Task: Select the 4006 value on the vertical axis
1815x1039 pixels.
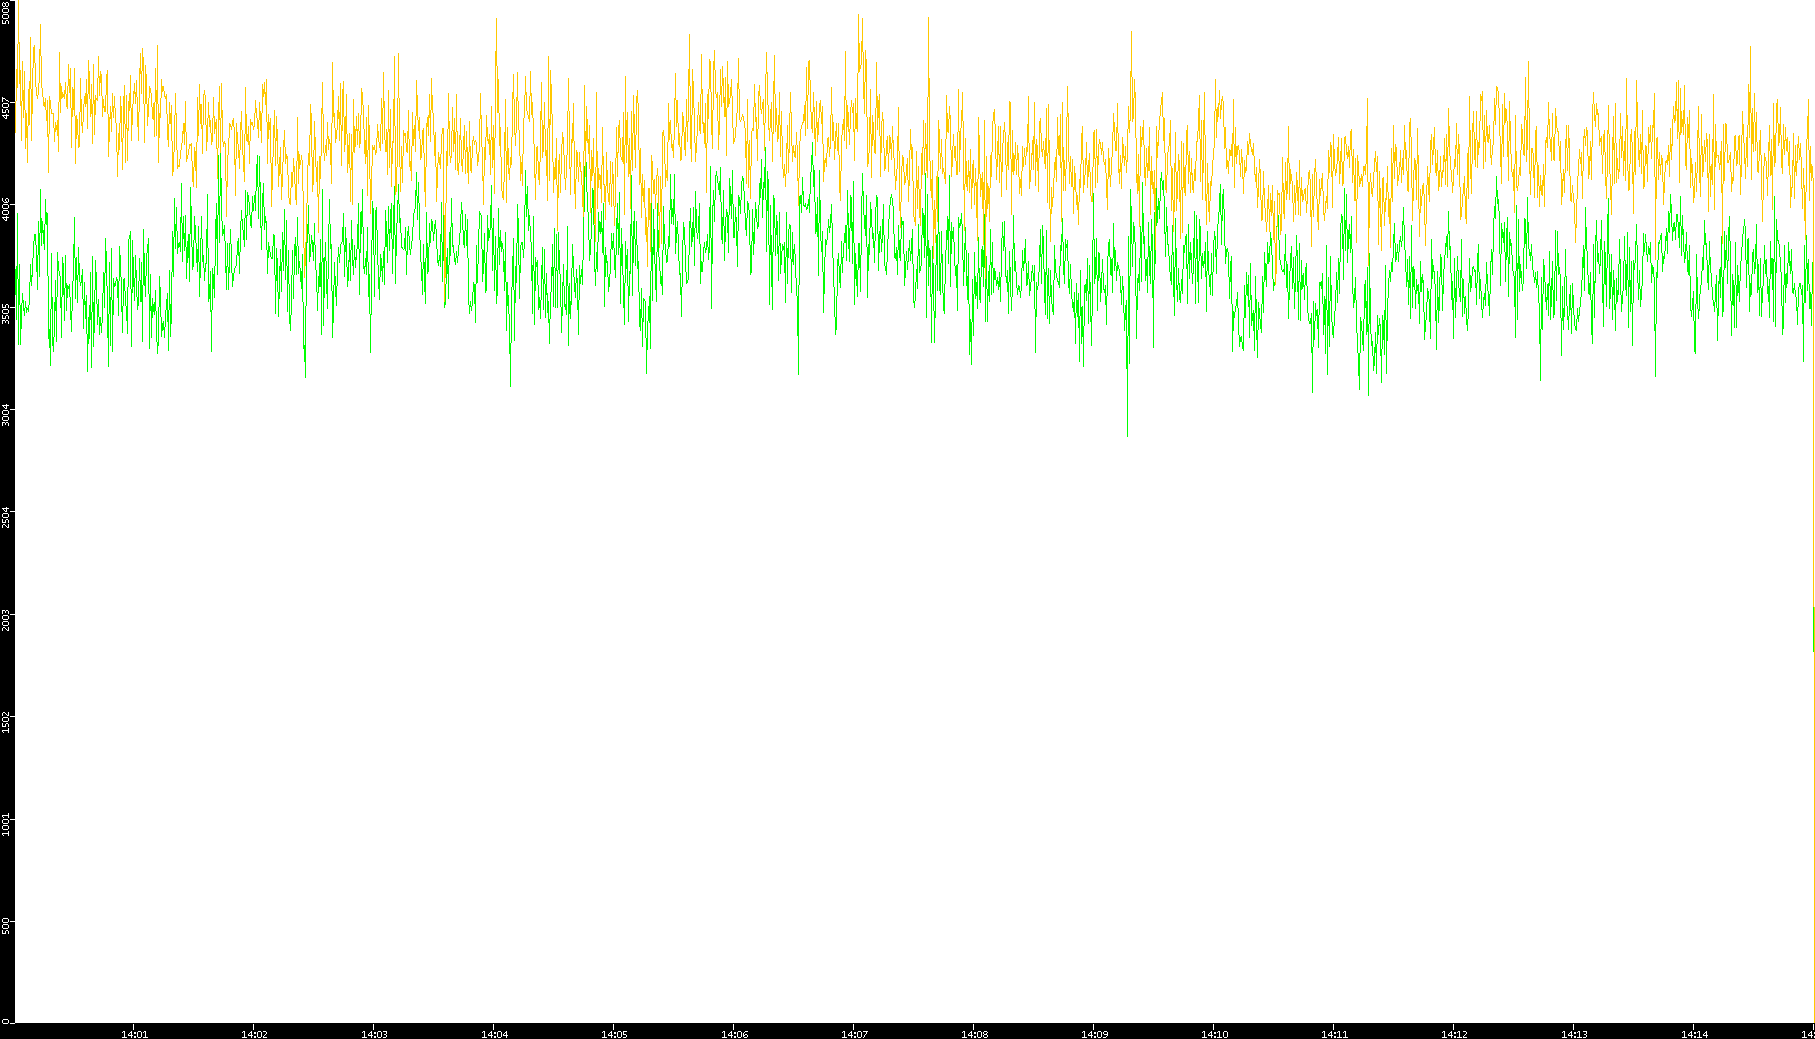Action: [x=7, y=210]
